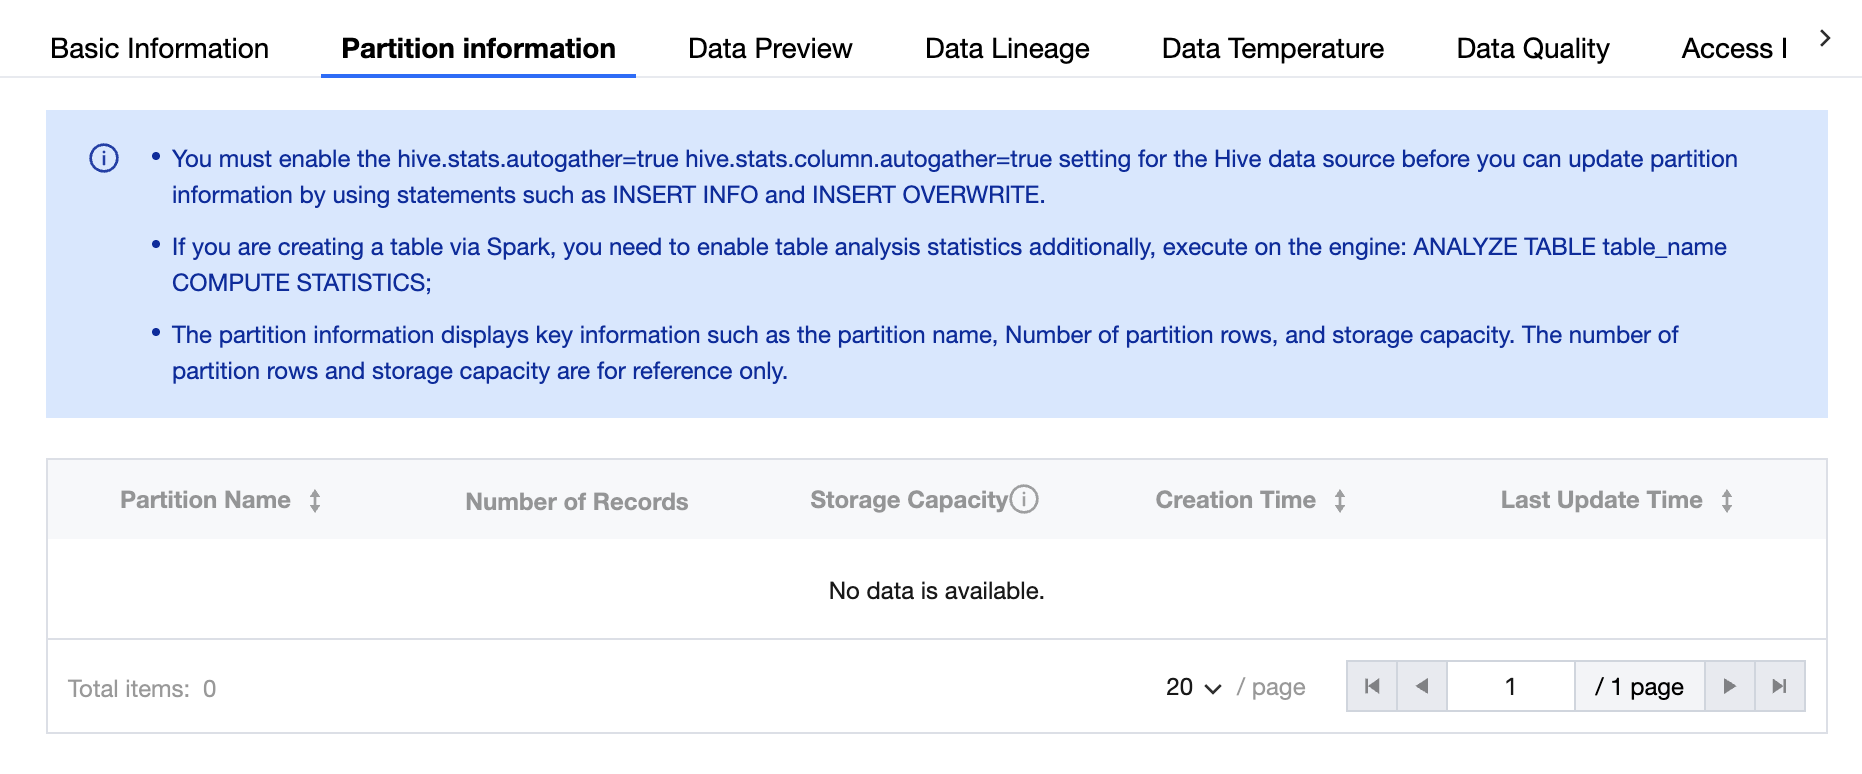
Task: Select the Data Temperature tab
Action: (1272, 48)
